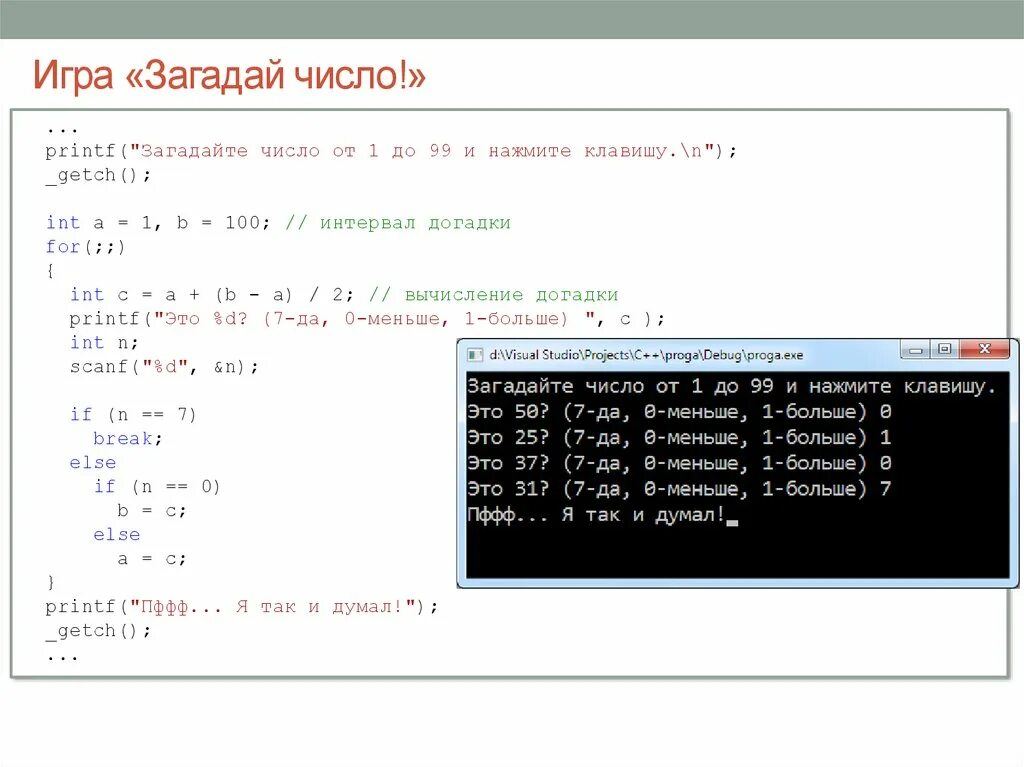Image resolution: width=1024 pixels, height=767 pixels.
Task: Click the comment 'вычисление догадки'
Action: [511, 295]
